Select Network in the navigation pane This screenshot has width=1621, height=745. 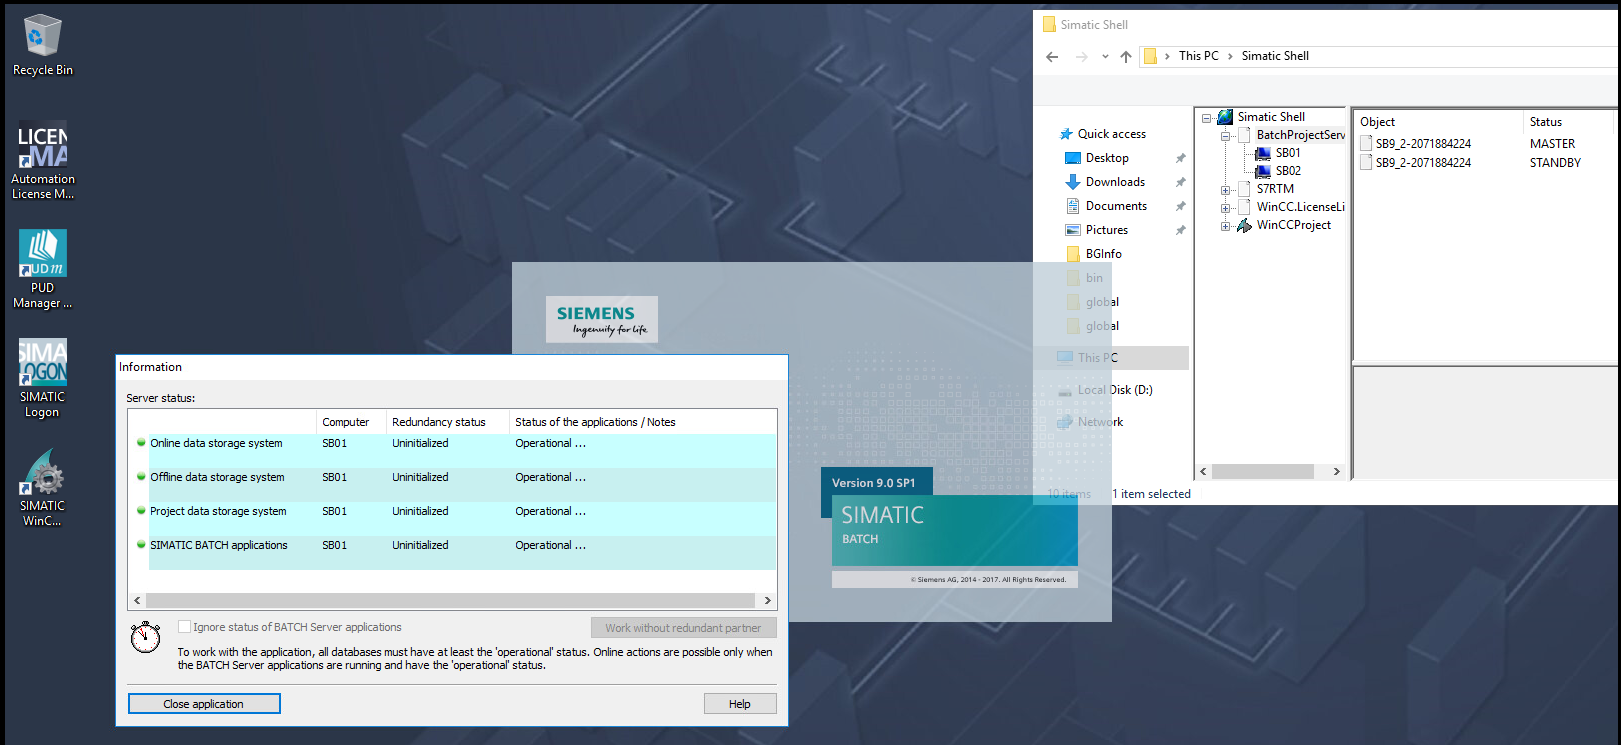(x=1100, y=422)
